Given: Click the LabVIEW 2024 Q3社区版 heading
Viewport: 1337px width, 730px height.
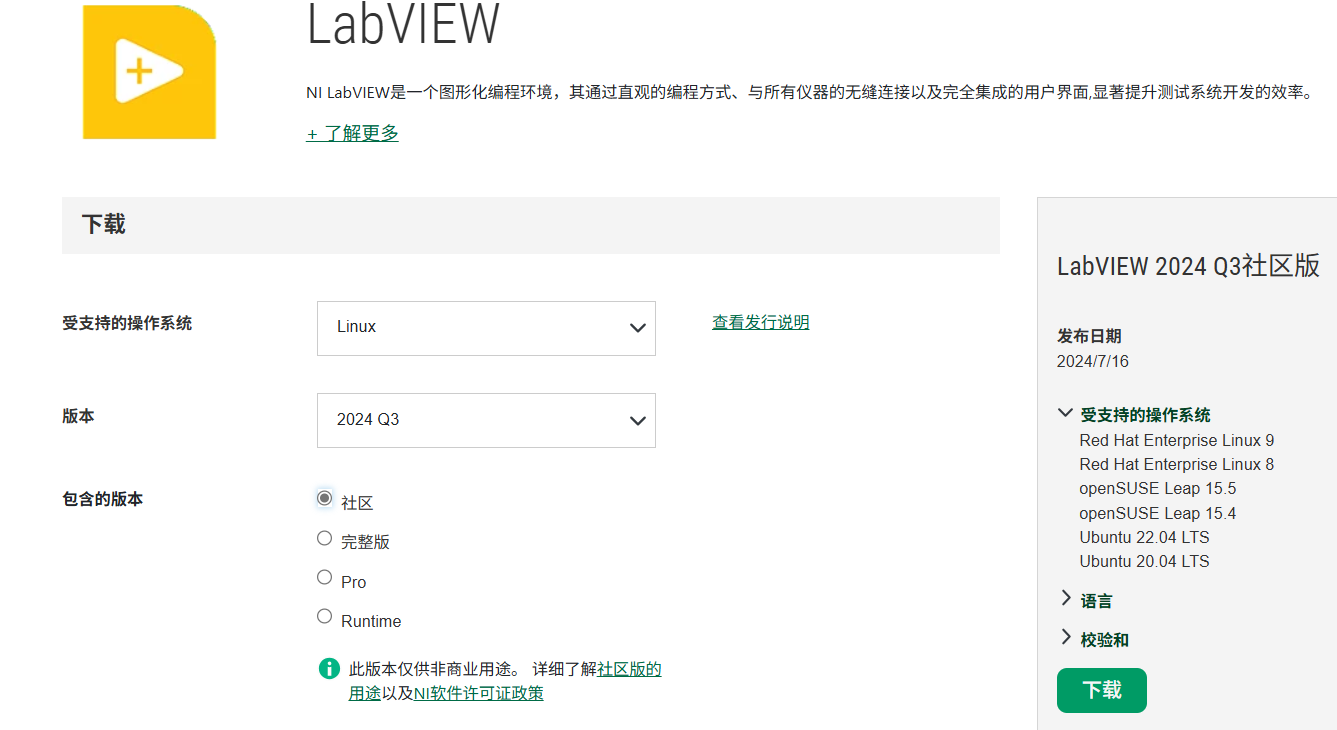Looking at the screenshot, I should (1189, 266).
